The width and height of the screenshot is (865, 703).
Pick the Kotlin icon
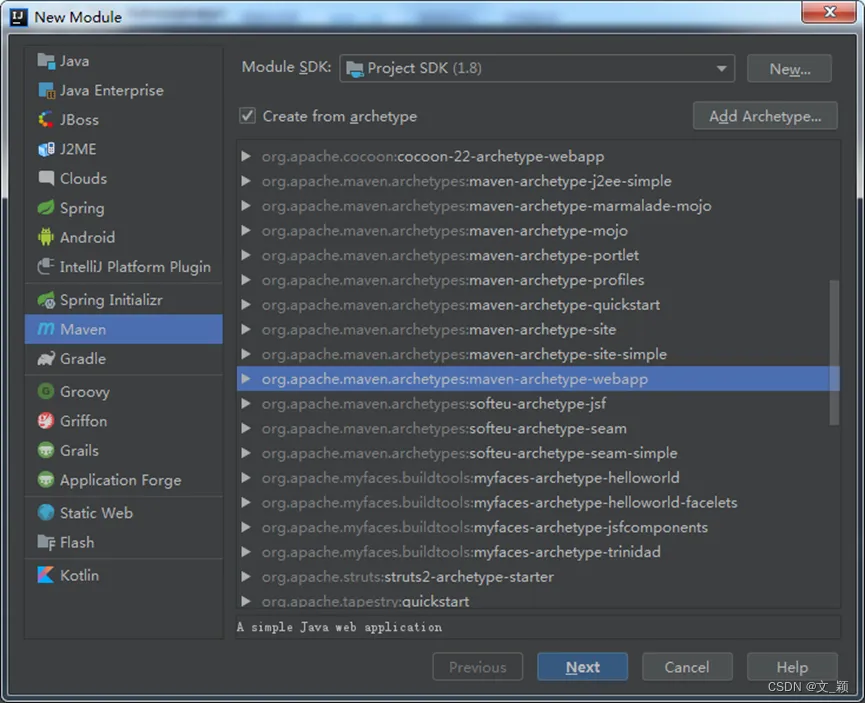46,575
